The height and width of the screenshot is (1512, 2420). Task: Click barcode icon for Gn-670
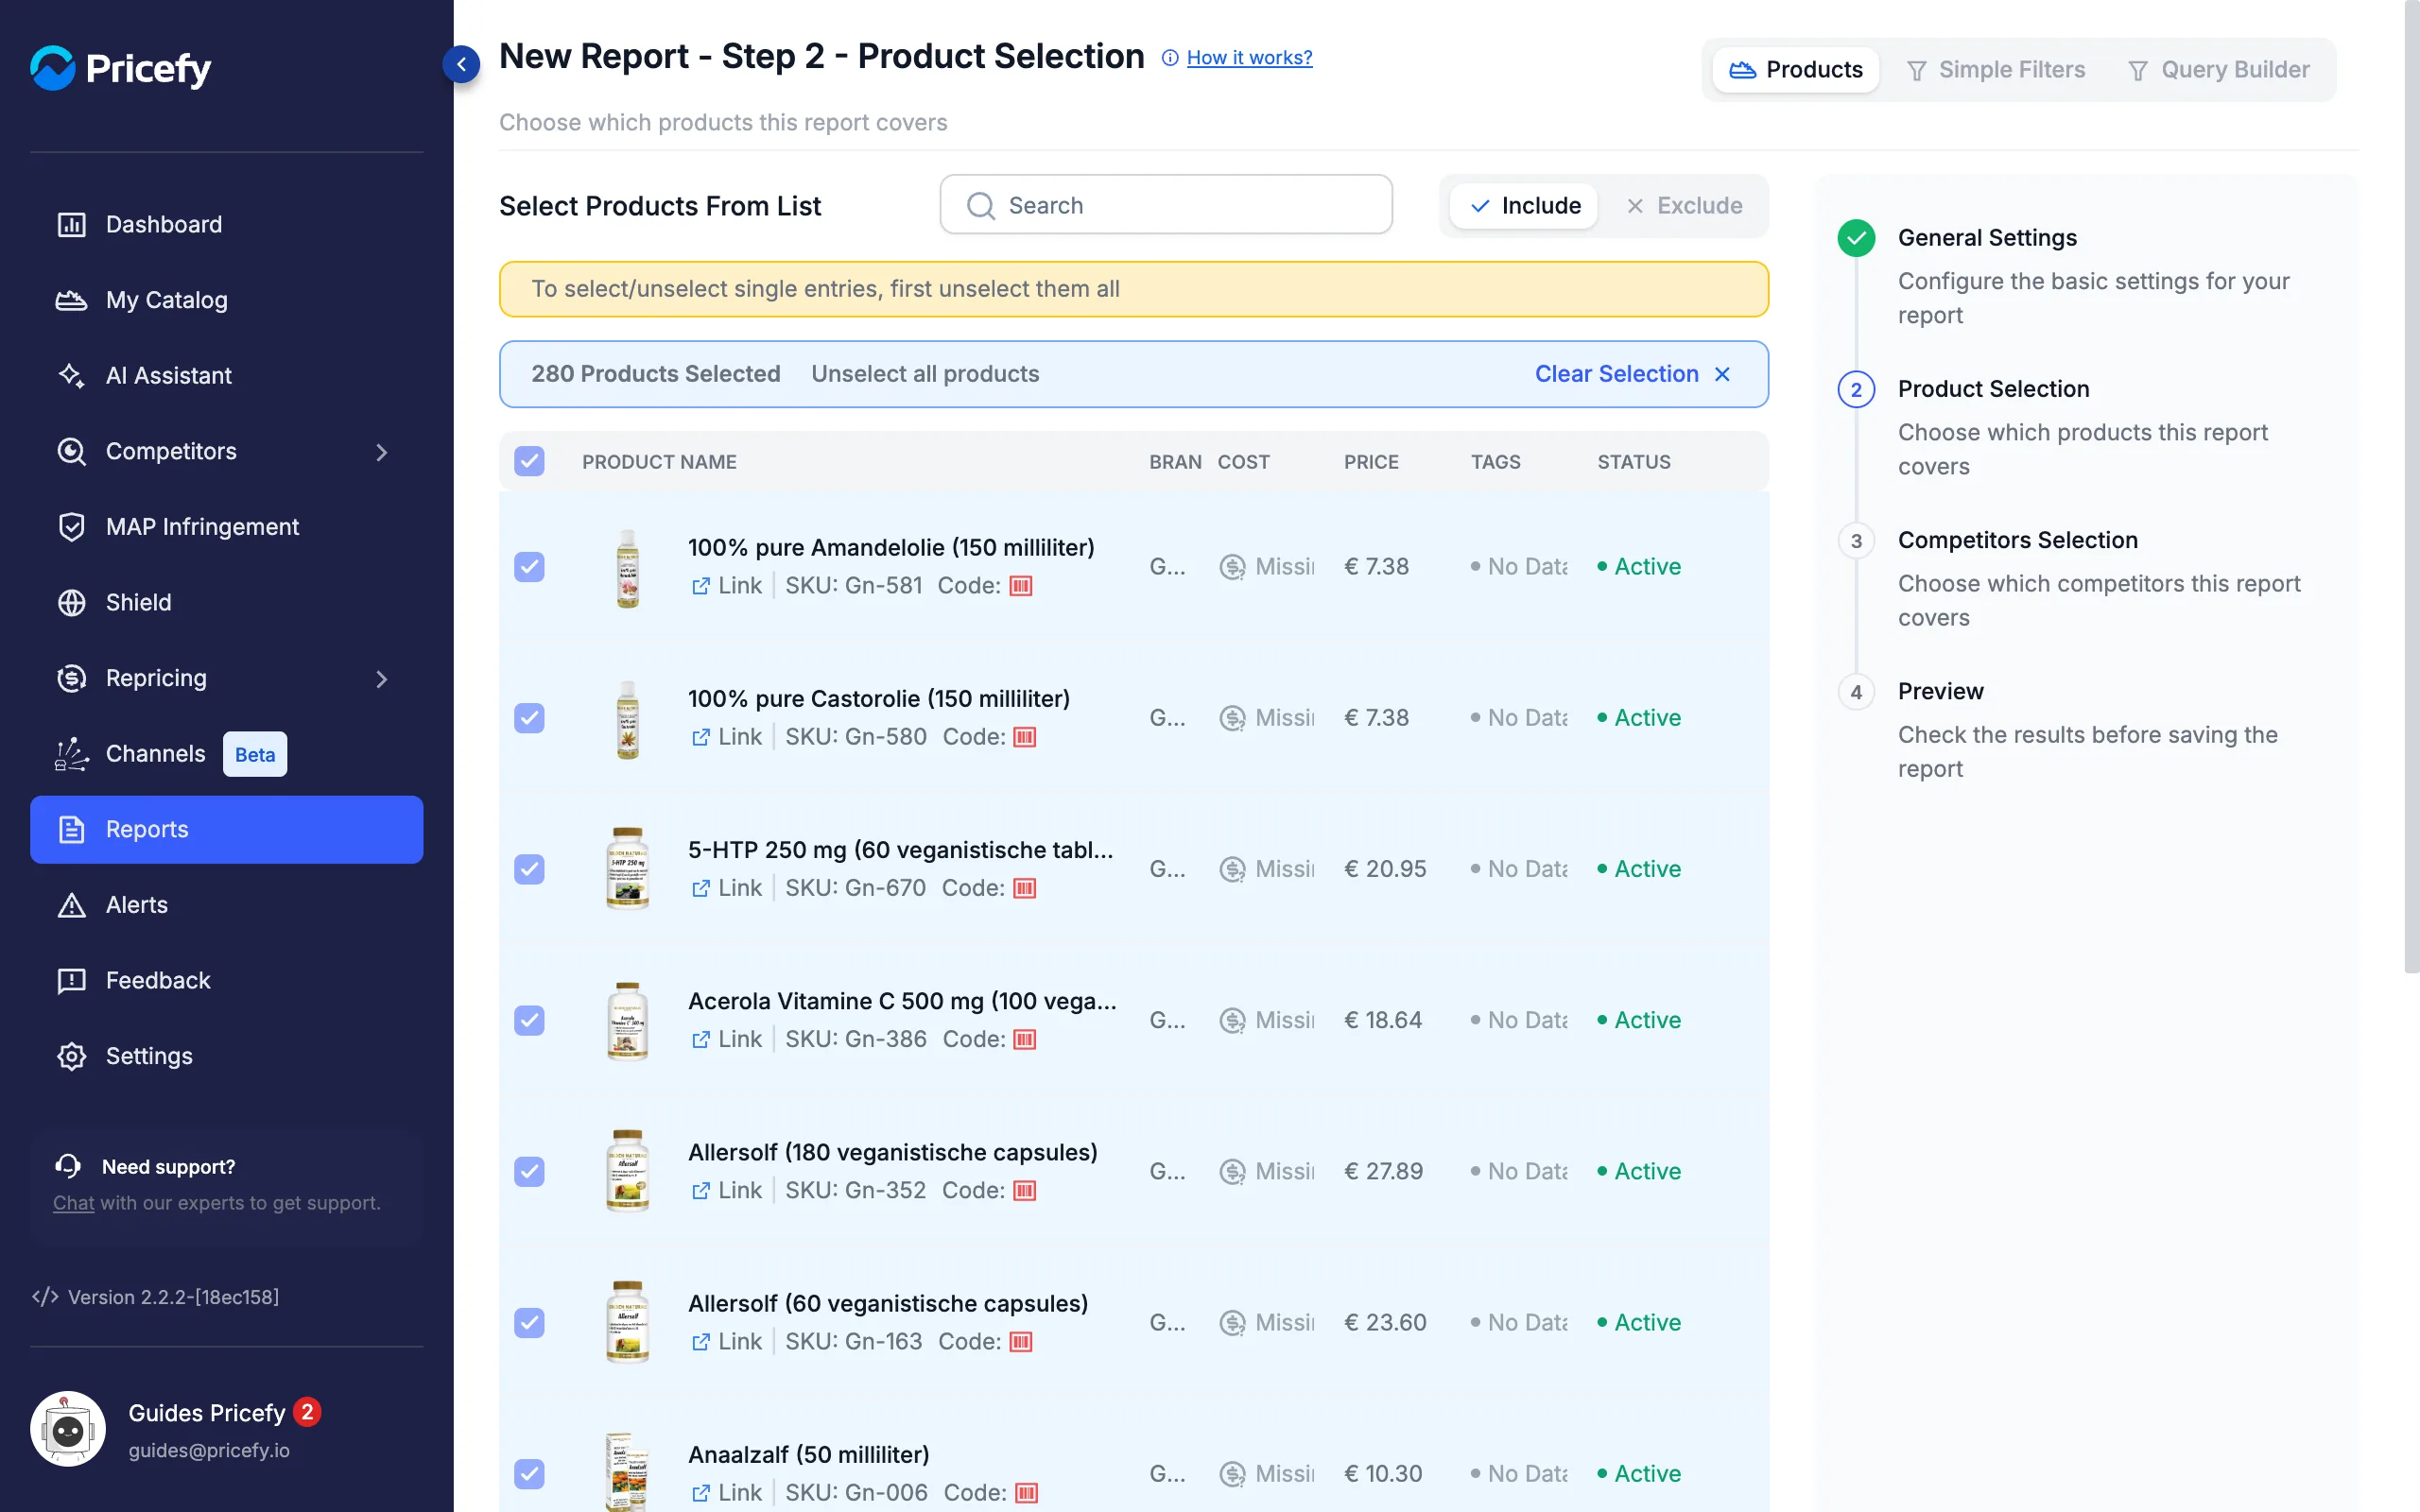click(1025, 889)
